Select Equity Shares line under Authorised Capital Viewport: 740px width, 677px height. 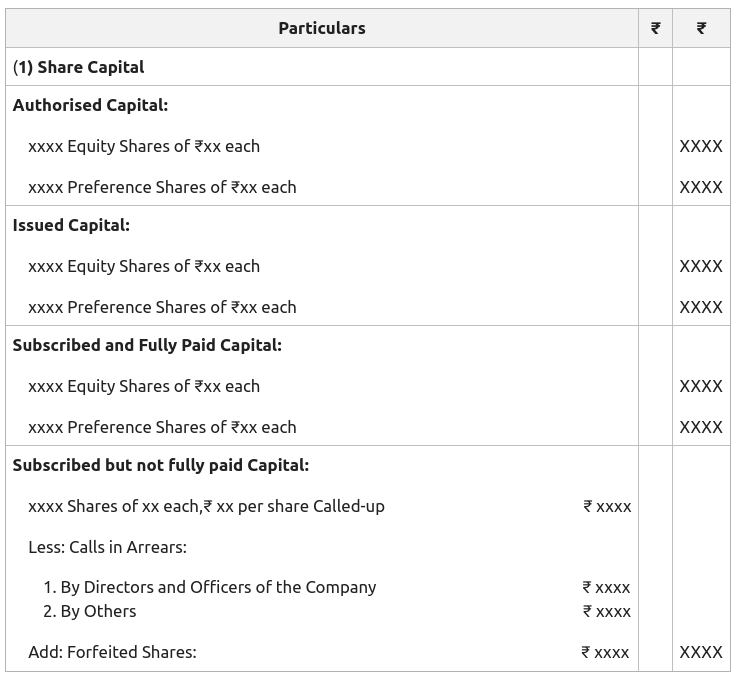[x=144, y=146]
